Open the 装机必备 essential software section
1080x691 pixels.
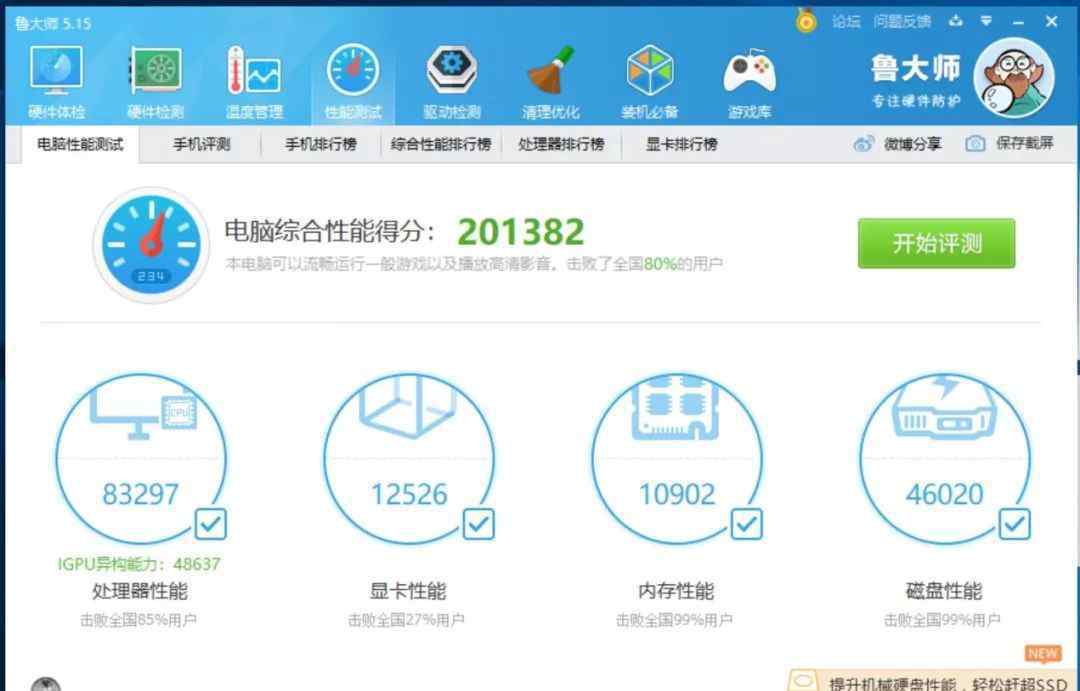click(x=650, y=81)
